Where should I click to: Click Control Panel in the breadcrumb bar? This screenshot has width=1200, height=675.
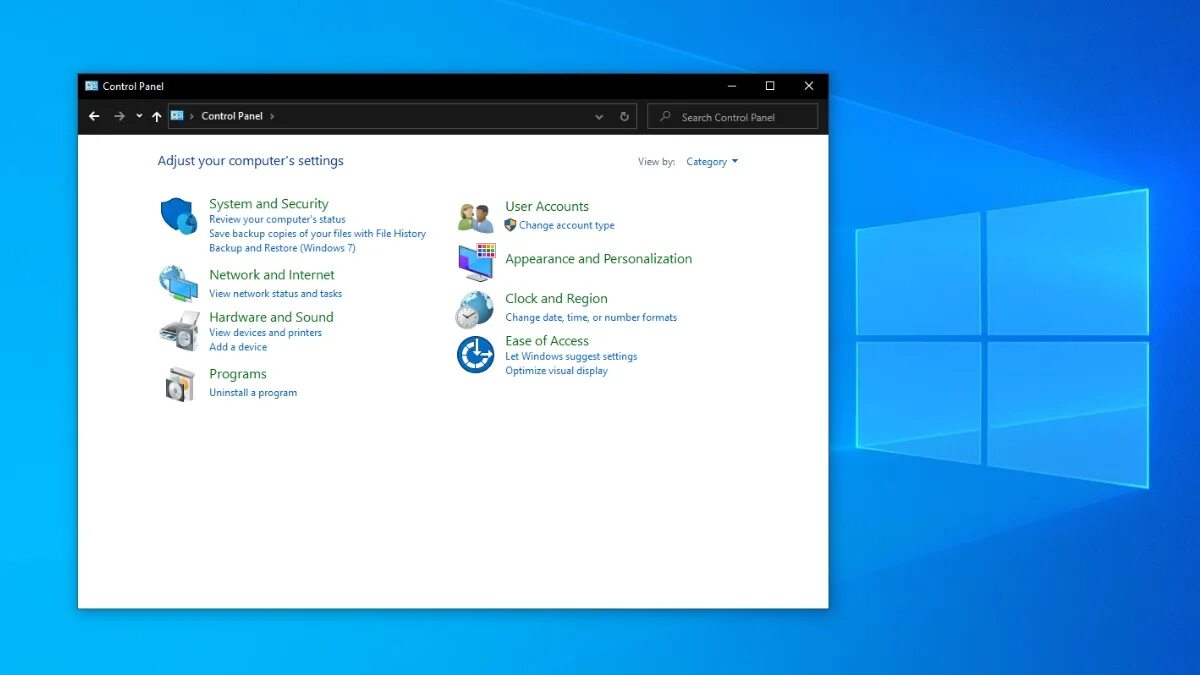(x=232, y=116)
